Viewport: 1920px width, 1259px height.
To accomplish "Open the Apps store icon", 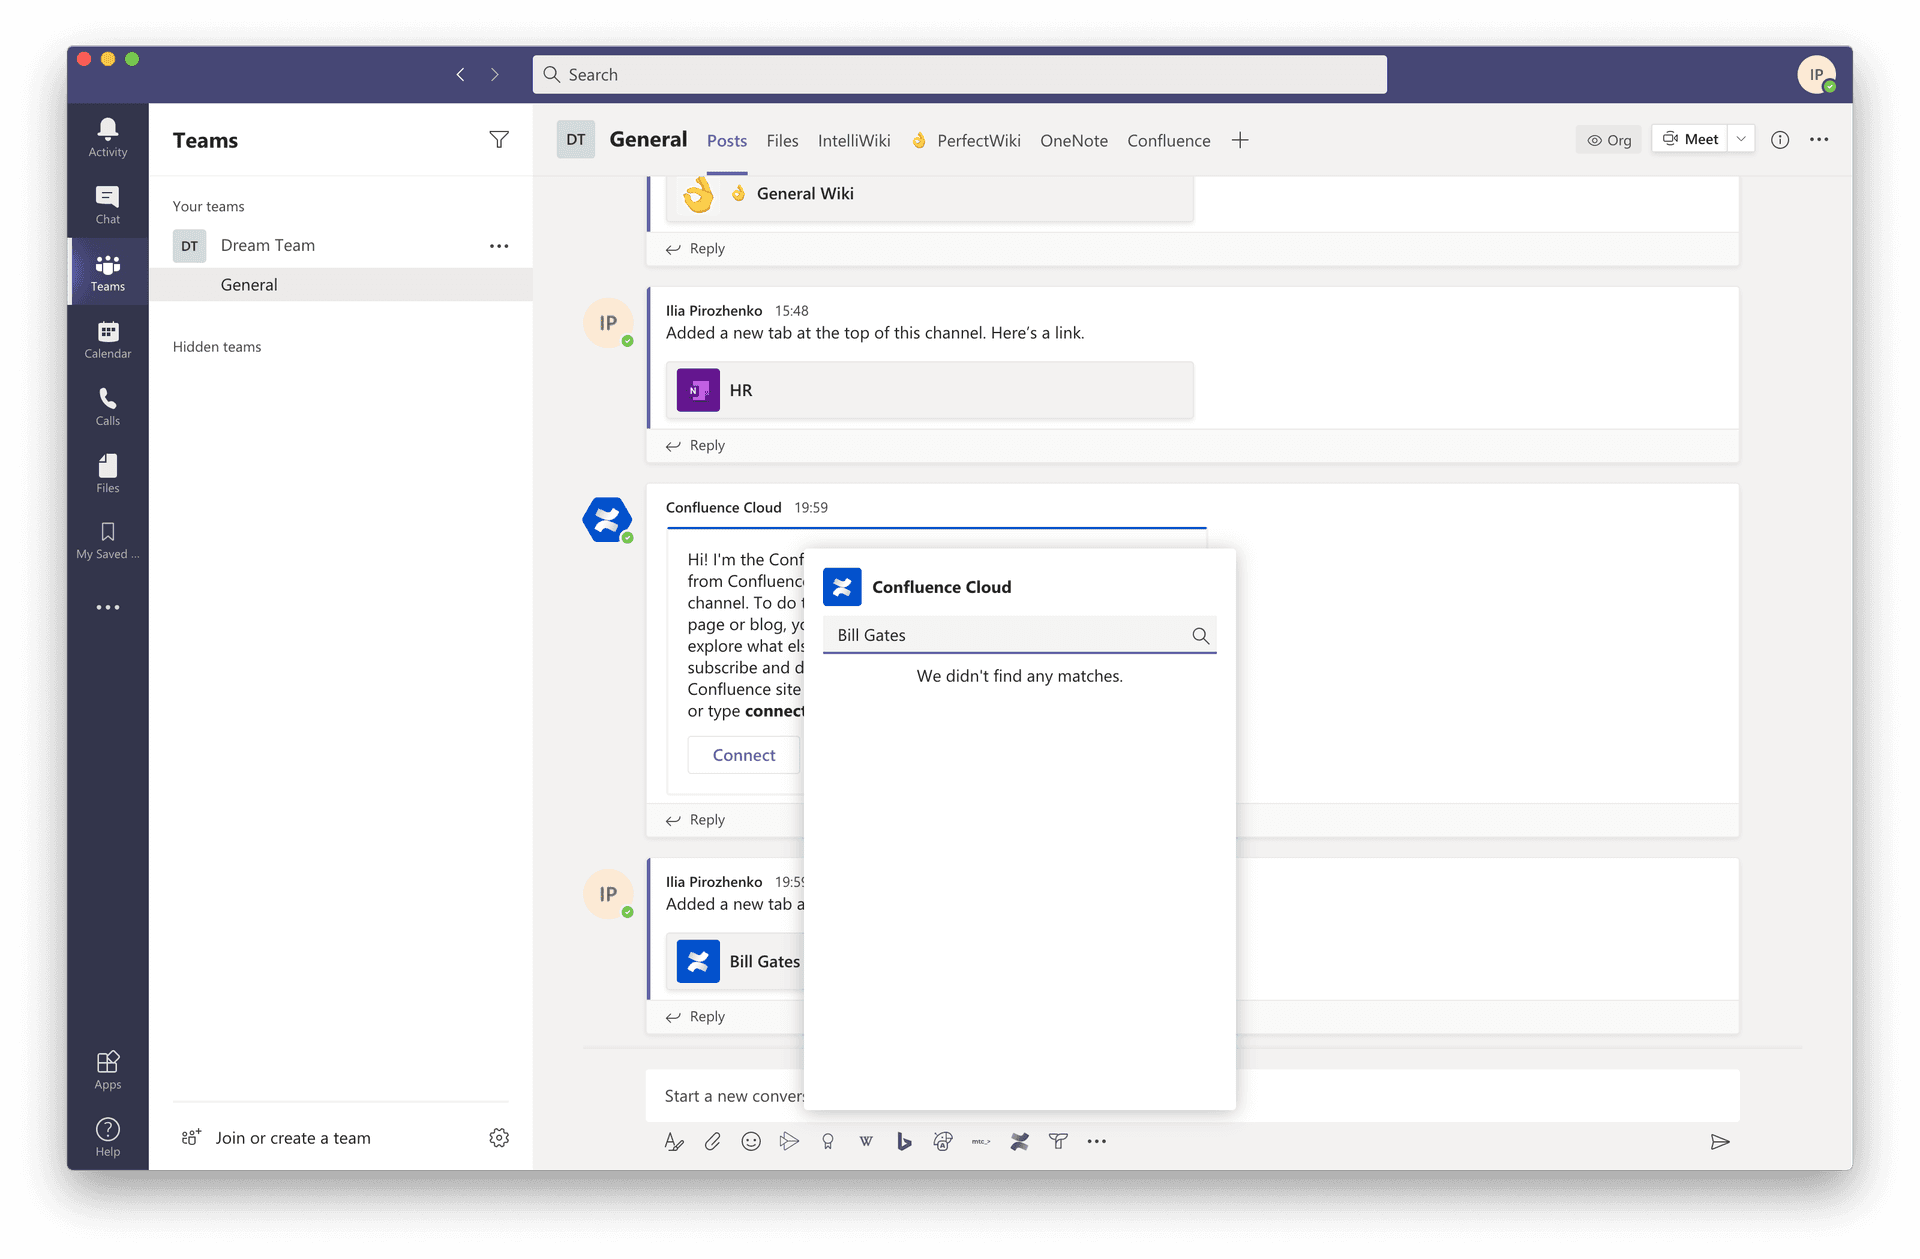I will pos(107,1066).
